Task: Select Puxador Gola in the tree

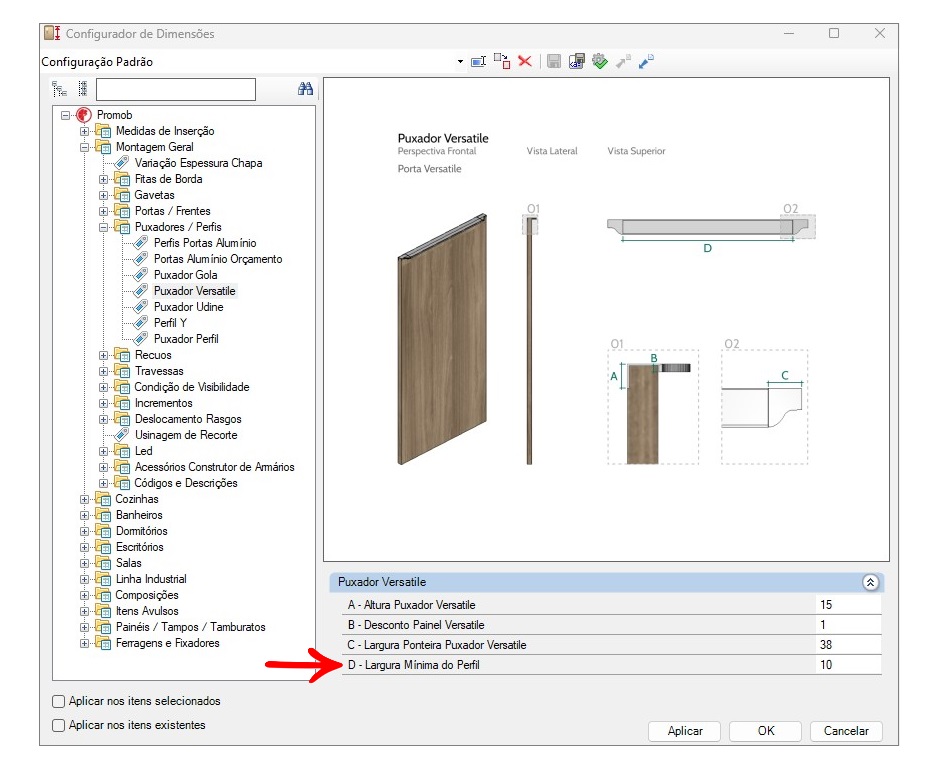Action: (185, 275)
